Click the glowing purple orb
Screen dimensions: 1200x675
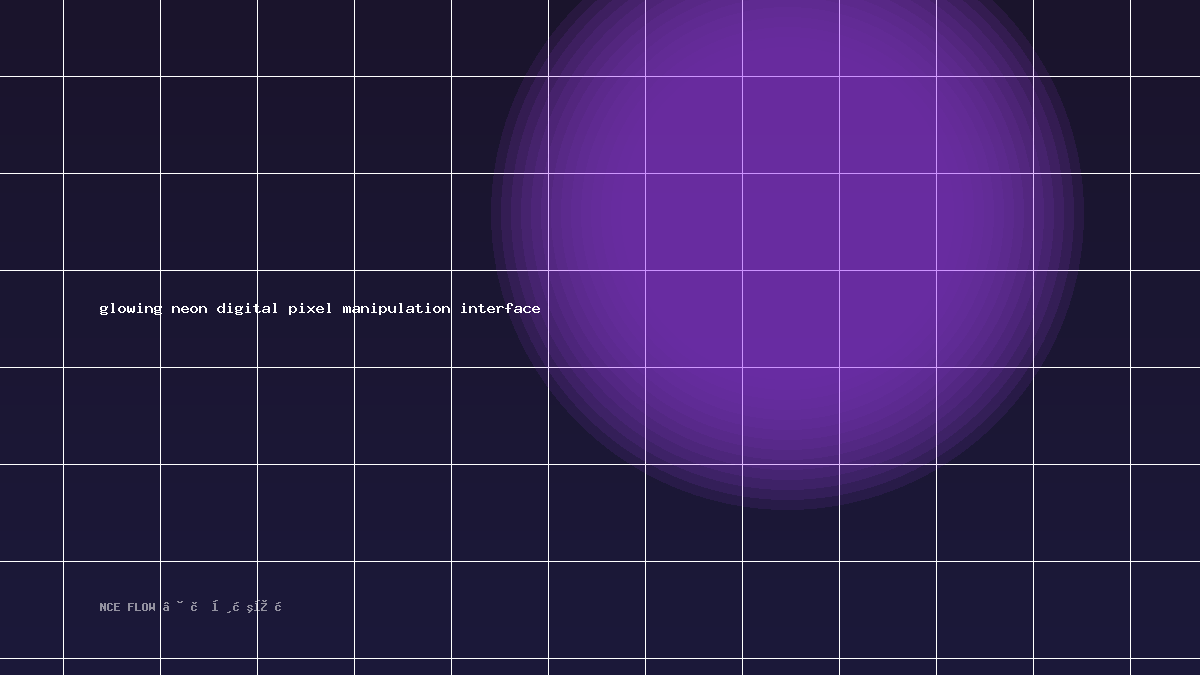pyautogui.click(x=787, y=212)
